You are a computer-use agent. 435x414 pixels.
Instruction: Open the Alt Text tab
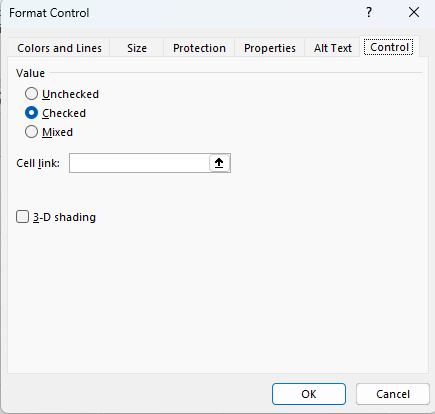point(333,48)
